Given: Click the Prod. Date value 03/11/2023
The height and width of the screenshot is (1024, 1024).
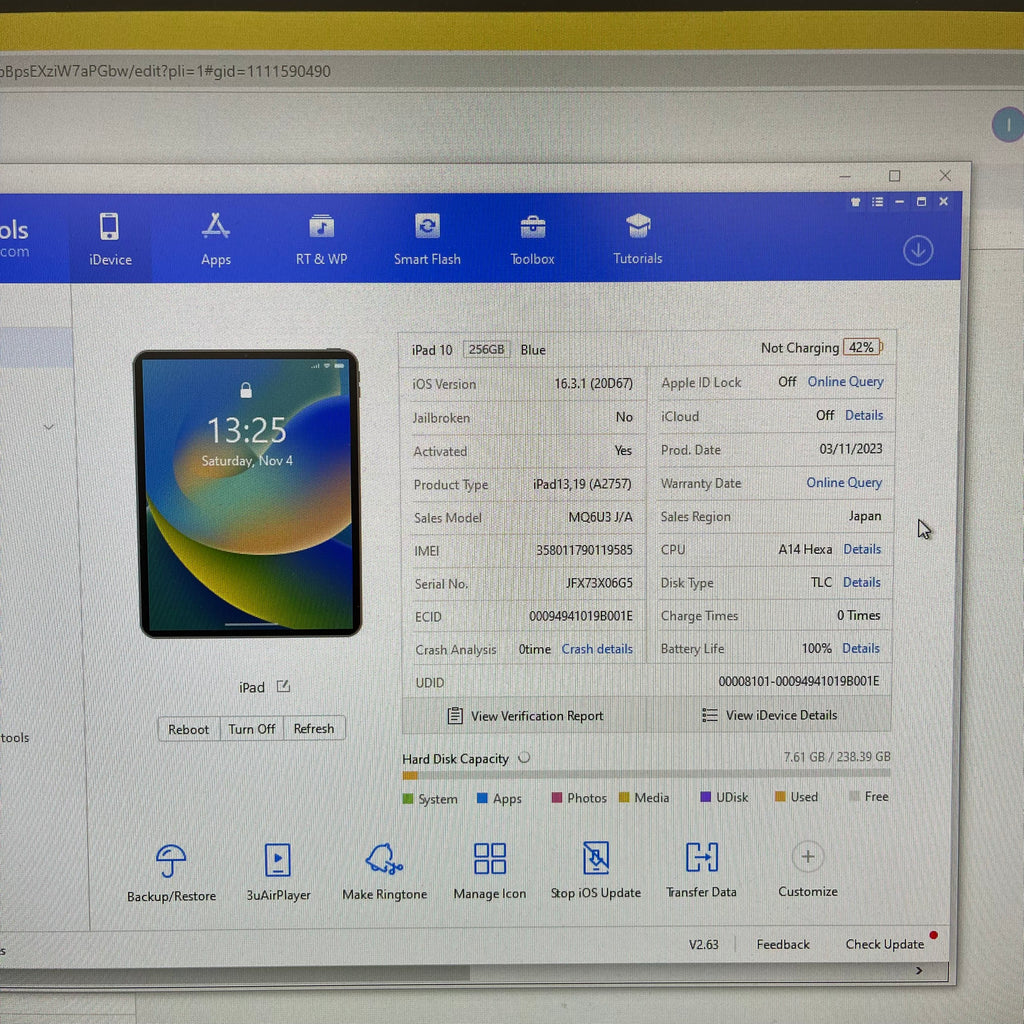Looking at the screenshot, I should [850, 449].
